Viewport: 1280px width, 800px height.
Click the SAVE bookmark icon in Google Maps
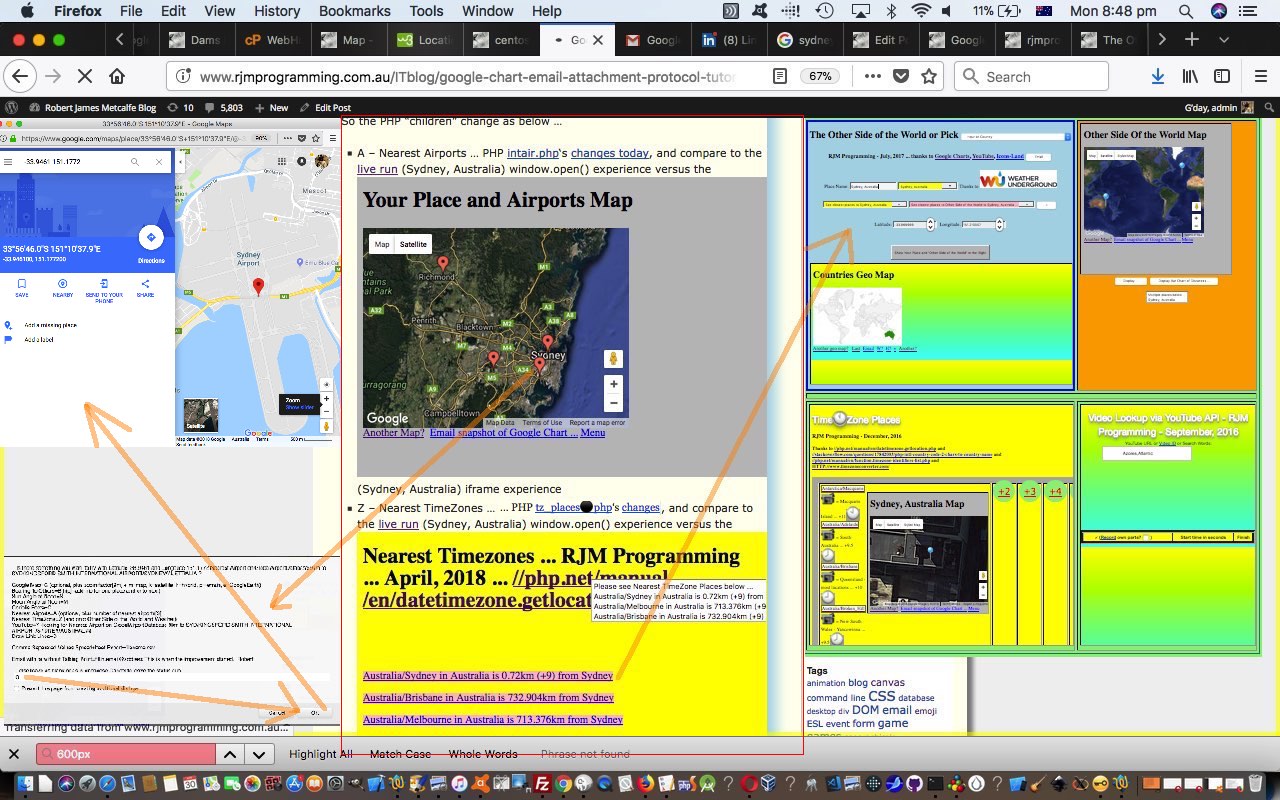point(21,284)
